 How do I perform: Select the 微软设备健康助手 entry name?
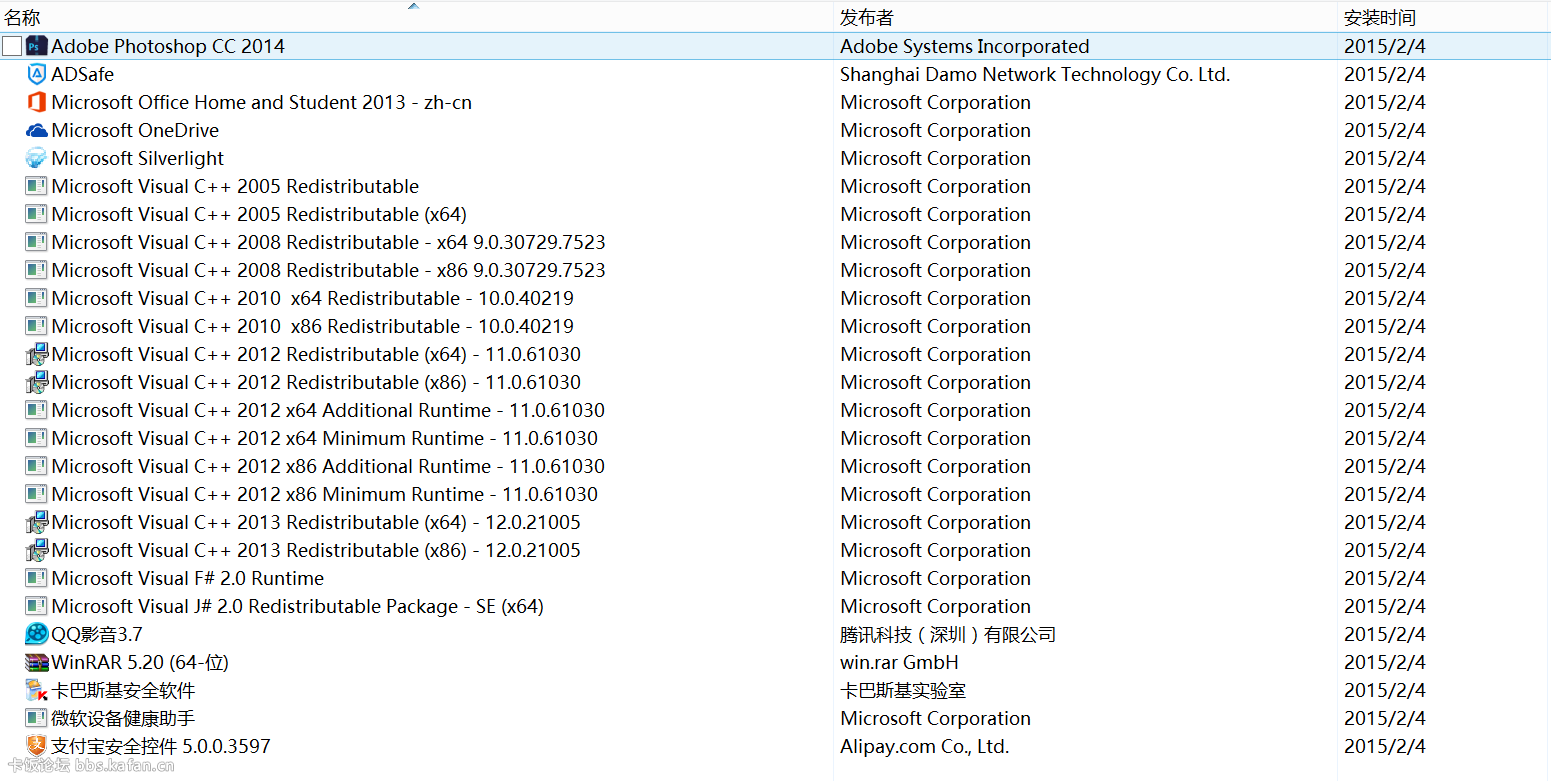pos(123,718)
